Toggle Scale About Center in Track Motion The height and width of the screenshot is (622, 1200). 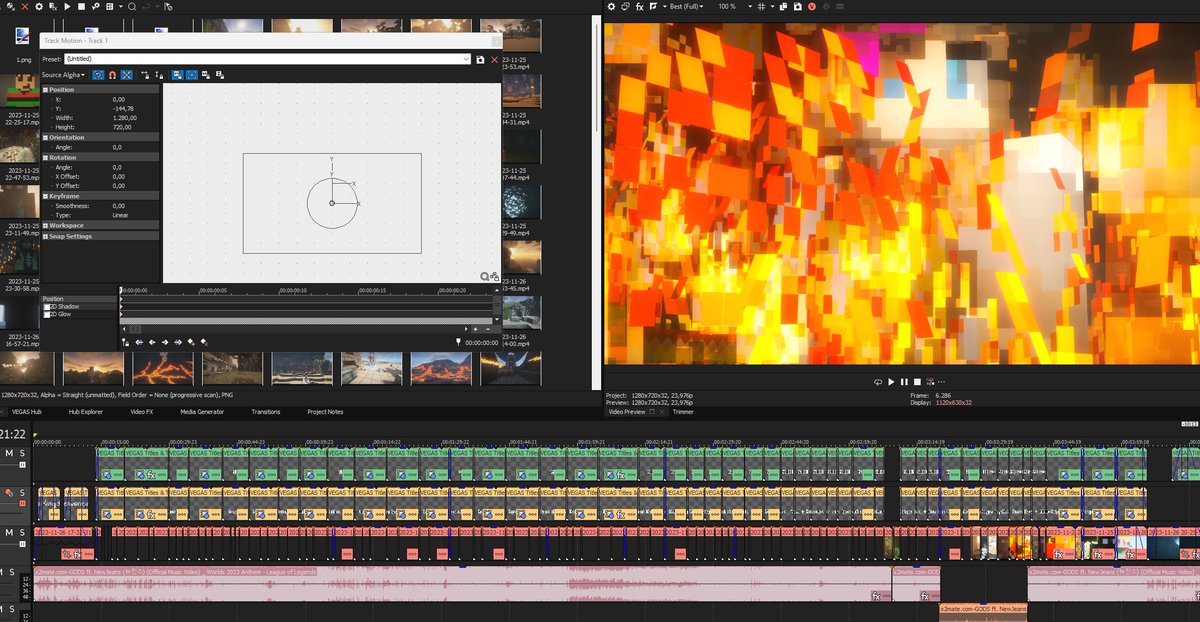[192, 75]
